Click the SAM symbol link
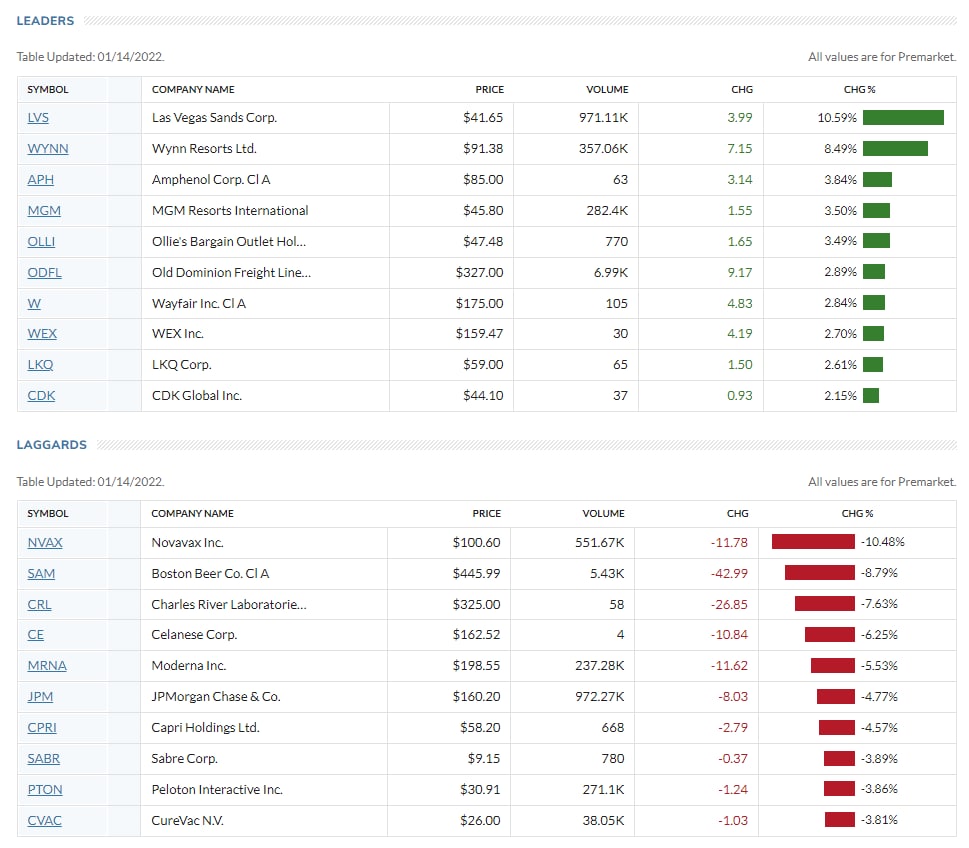Screen dimensions: 969x848 41,574
